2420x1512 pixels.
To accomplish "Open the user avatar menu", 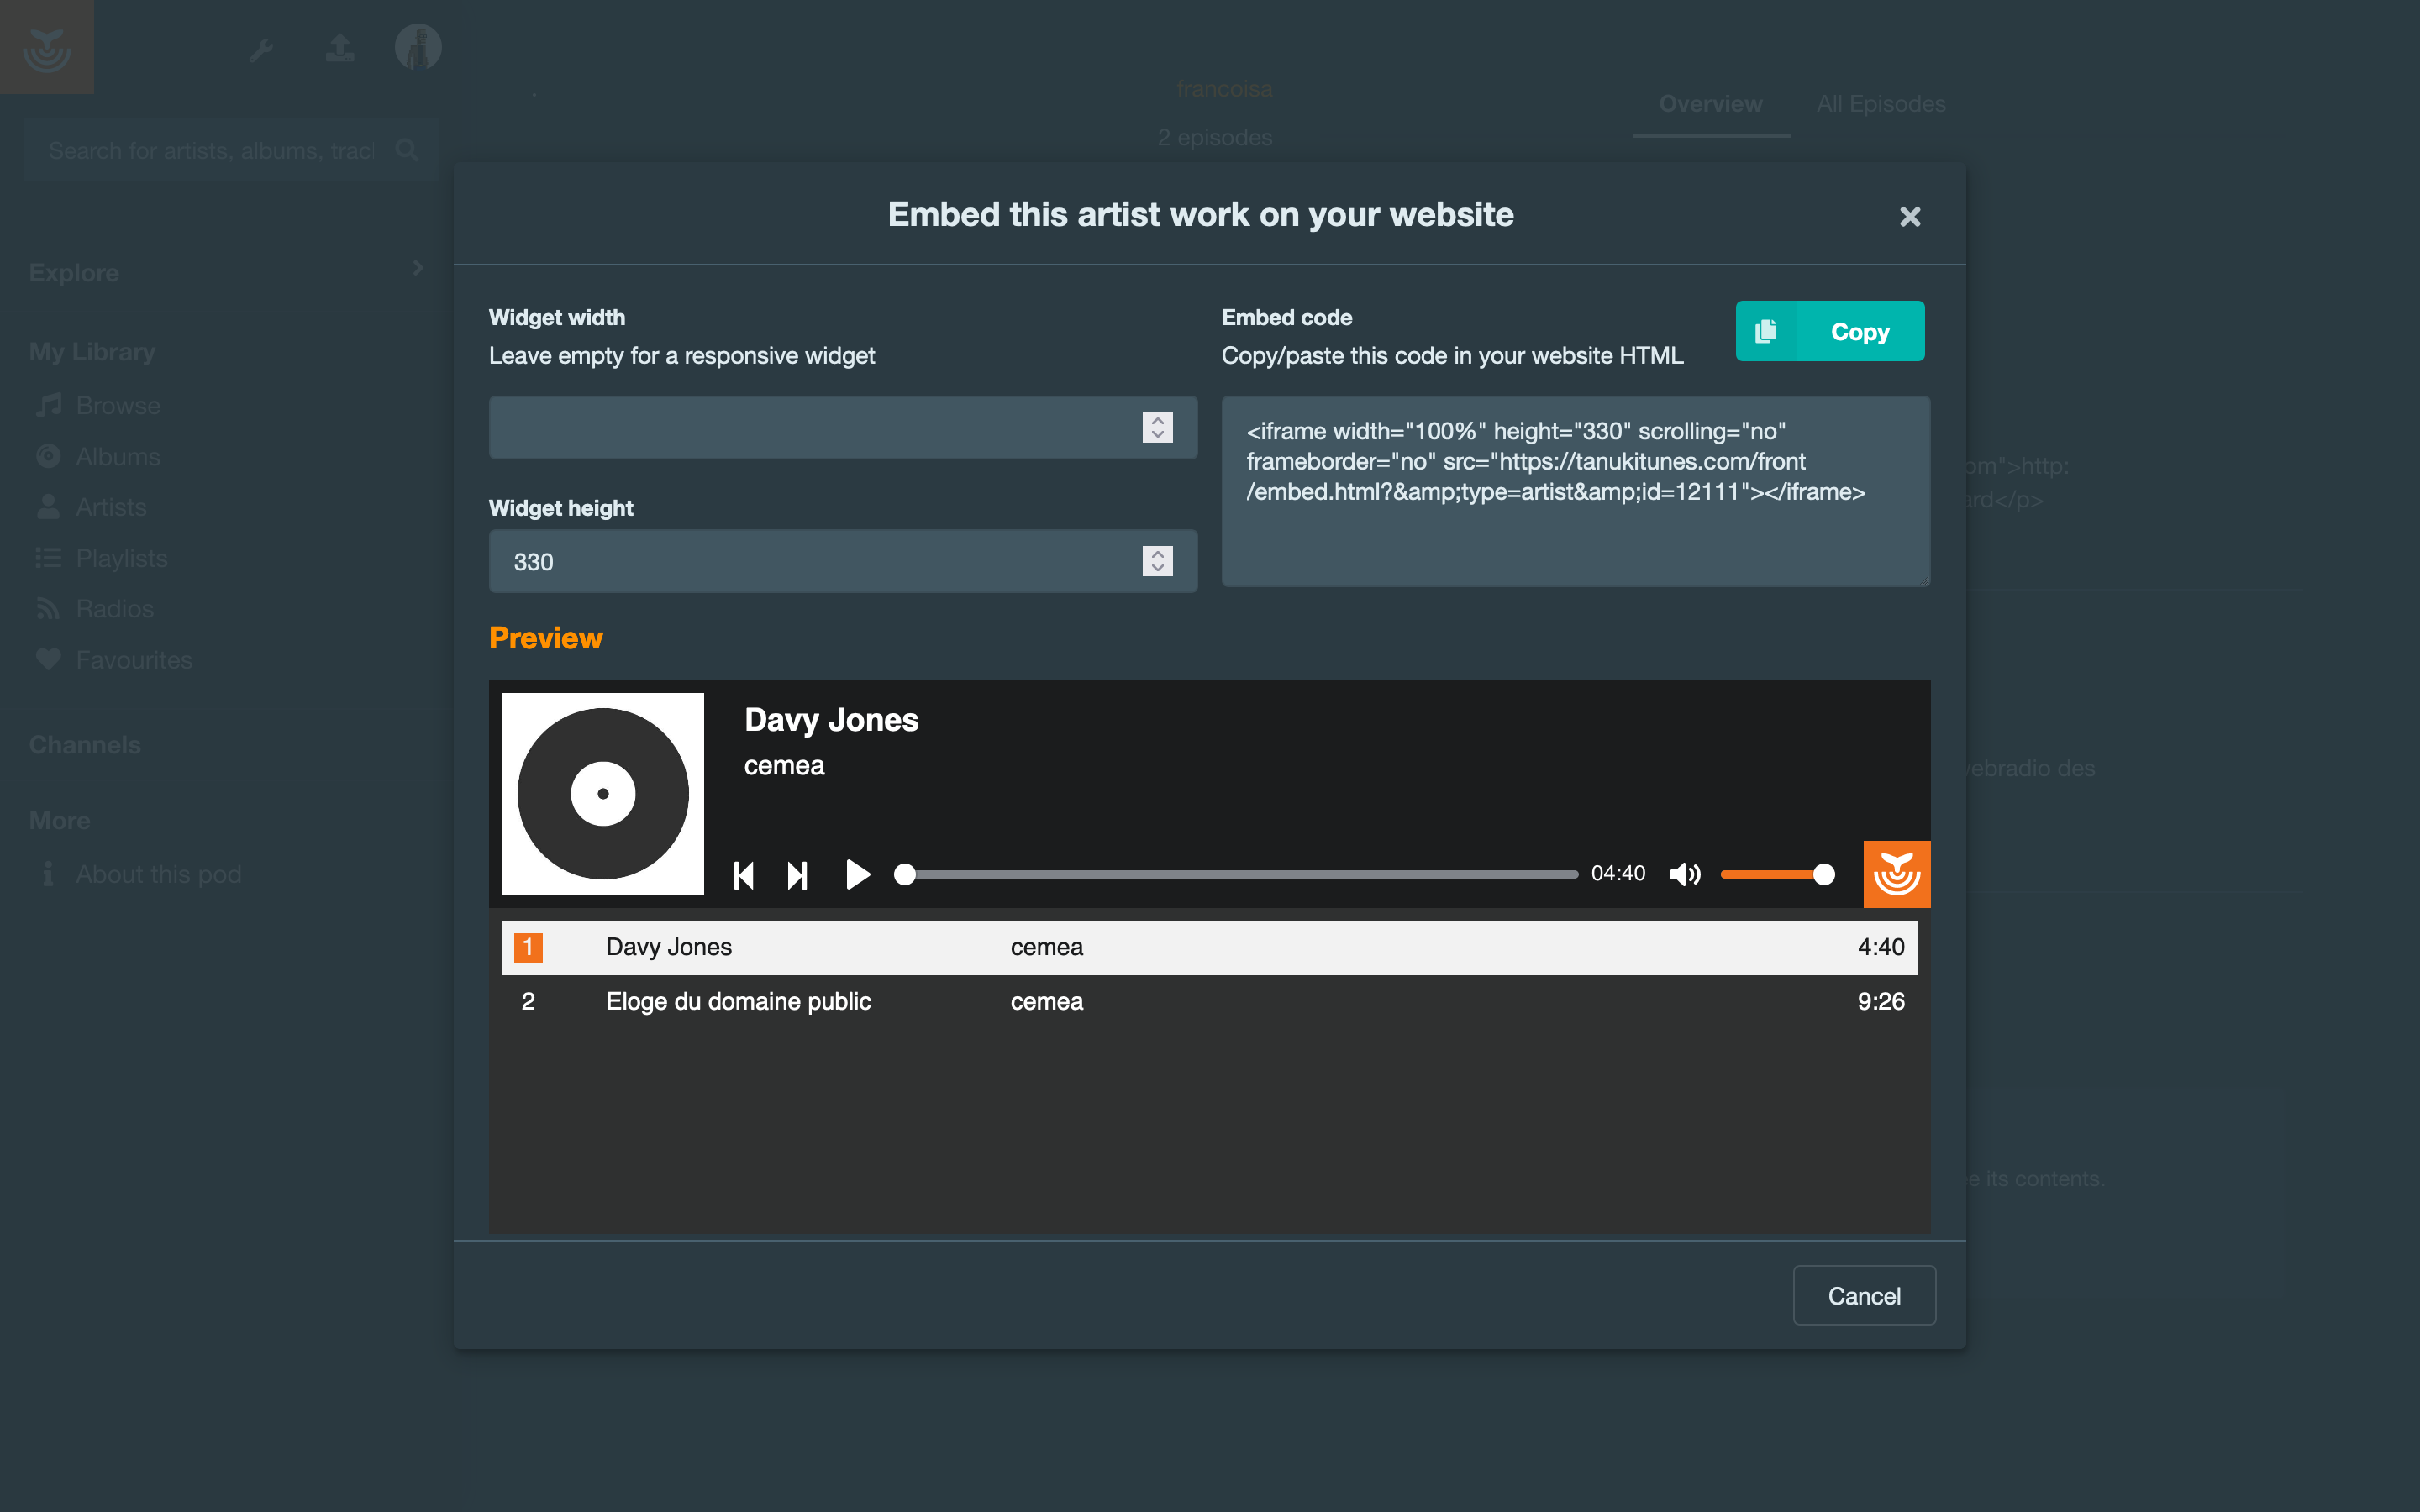I will [418, 47].
